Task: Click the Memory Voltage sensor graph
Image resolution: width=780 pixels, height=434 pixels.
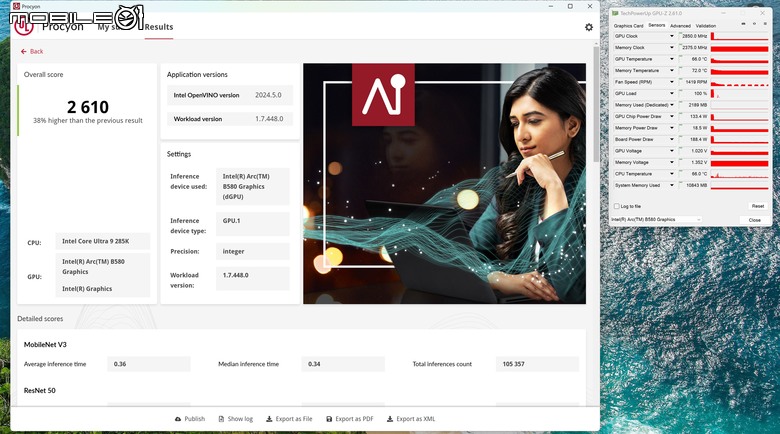Action: pos(740,162)
